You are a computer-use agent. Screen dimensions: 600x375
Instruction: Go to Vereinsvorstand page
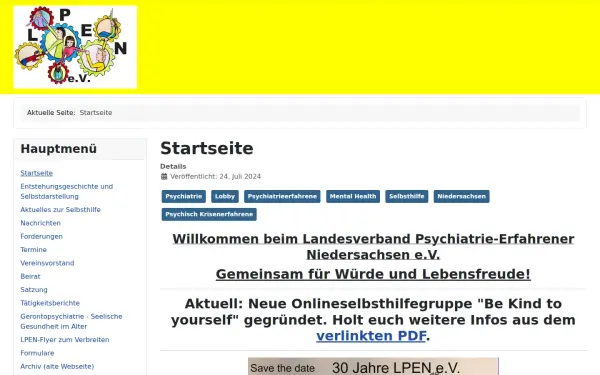47,263
